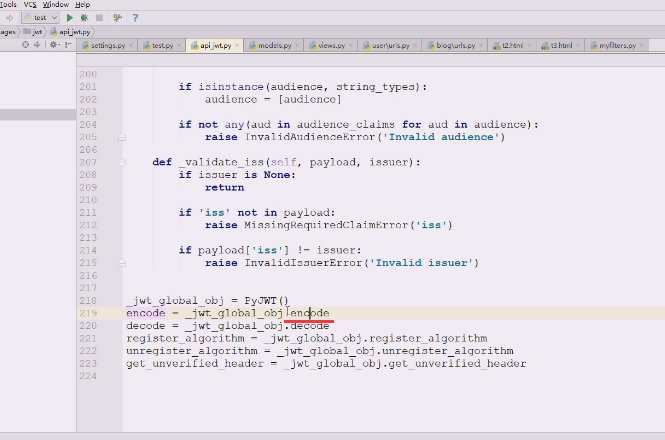Click the scroll-from-source target icon
This screenshot has height=440, width=665.
pos(25,45)
